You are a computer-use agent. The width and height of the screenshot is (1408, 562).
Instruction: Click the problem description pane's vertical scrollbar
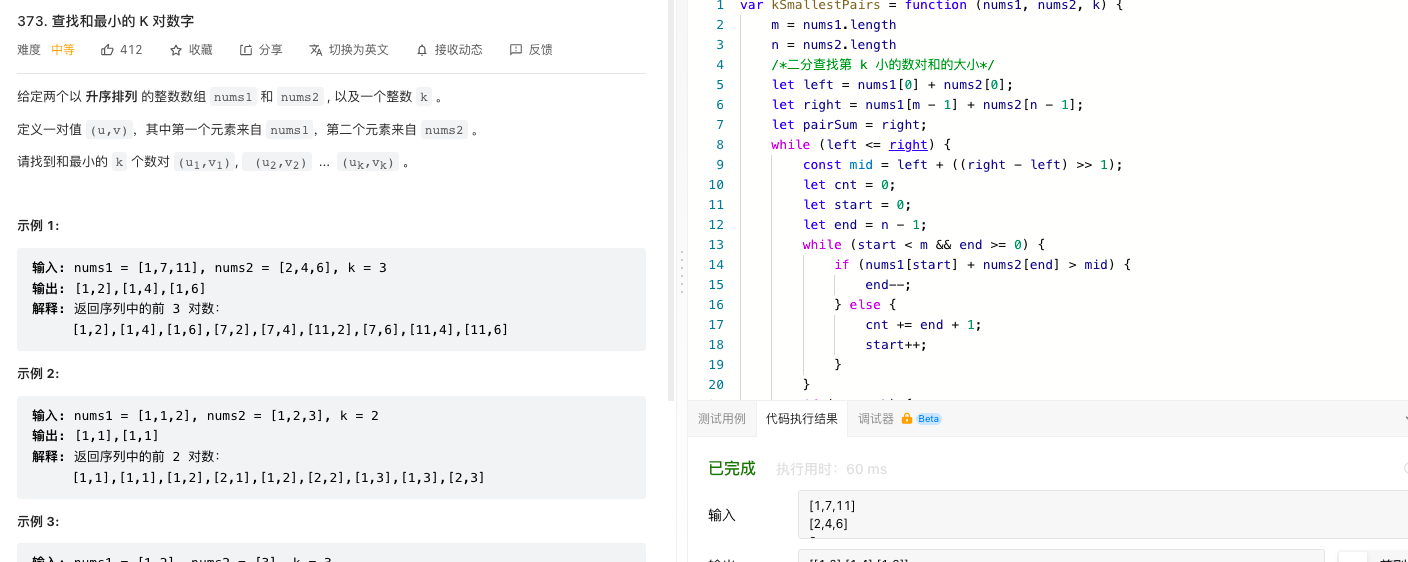[671, 200]
